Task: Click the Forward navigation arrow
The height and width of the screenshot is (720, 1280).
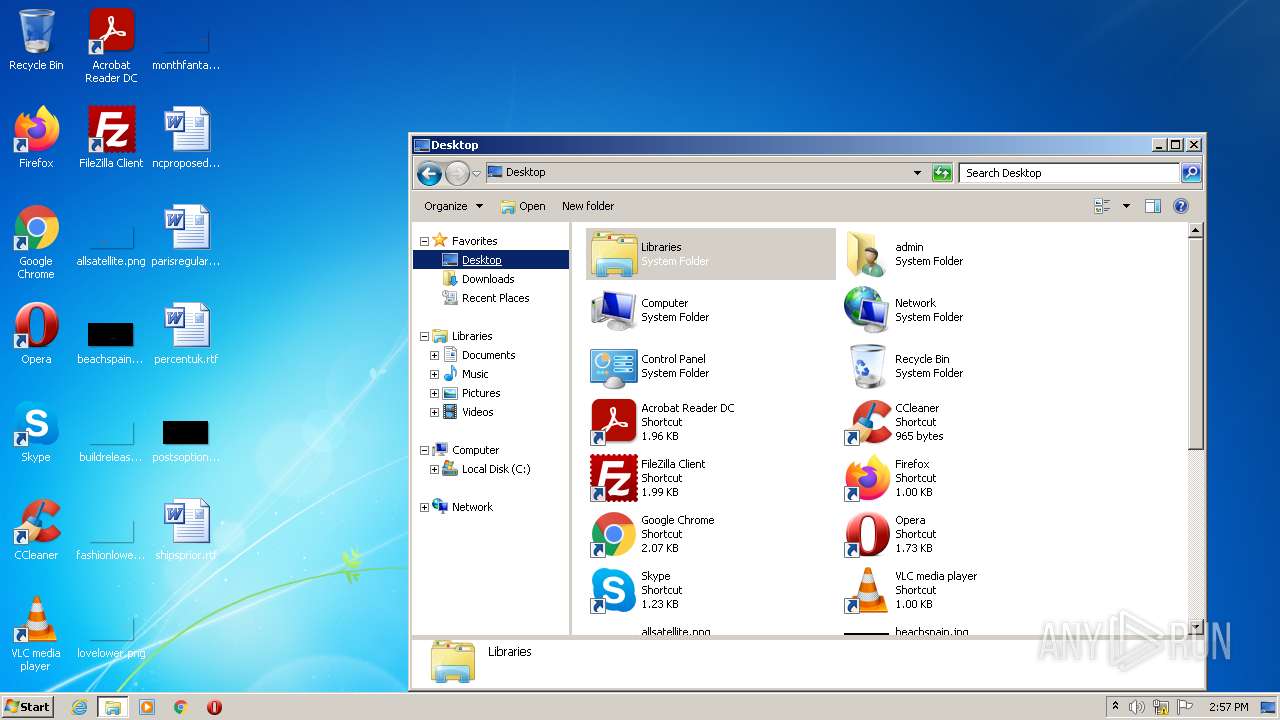Action: coord(457,173)
